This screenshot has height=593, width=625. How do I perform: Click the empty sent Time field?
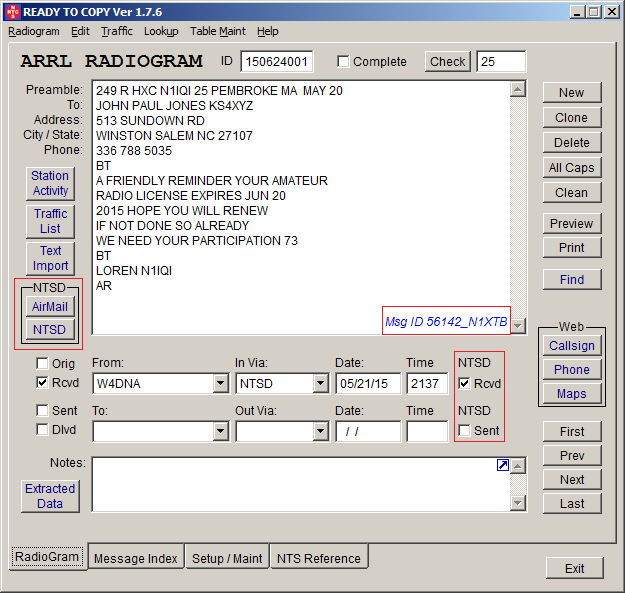coord(427,431)
